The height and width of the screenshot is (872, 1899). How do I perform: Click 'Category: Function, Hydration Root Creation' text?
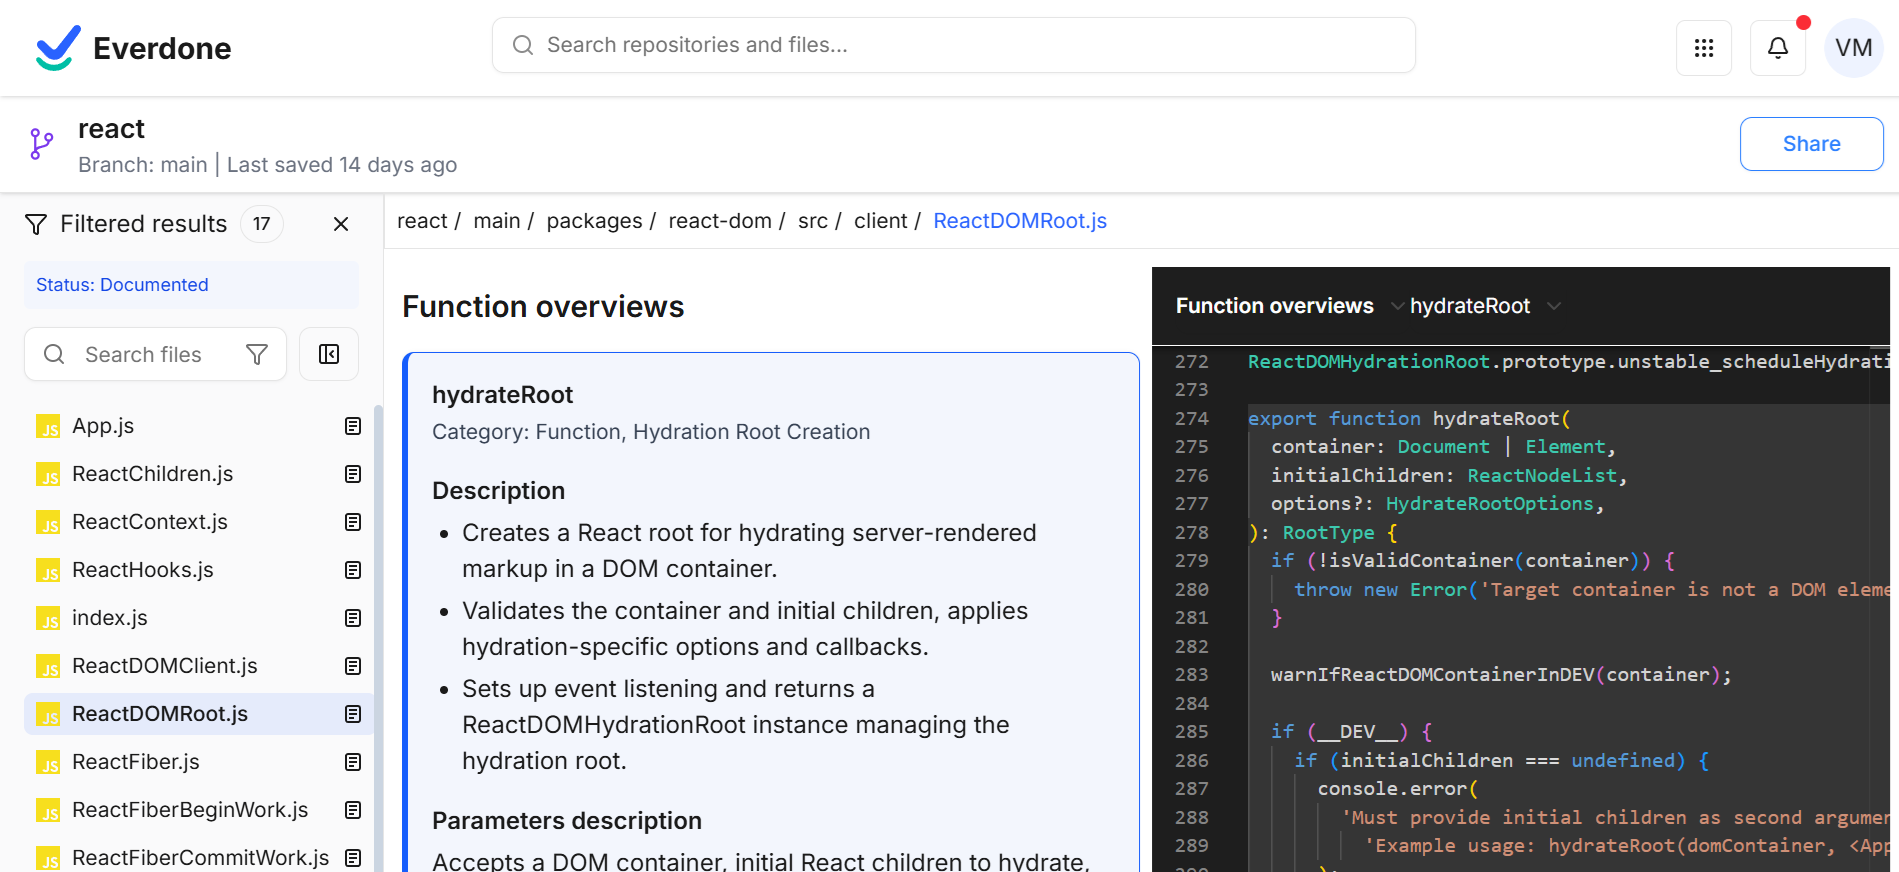pyautogui.click(x=651, y=432)
